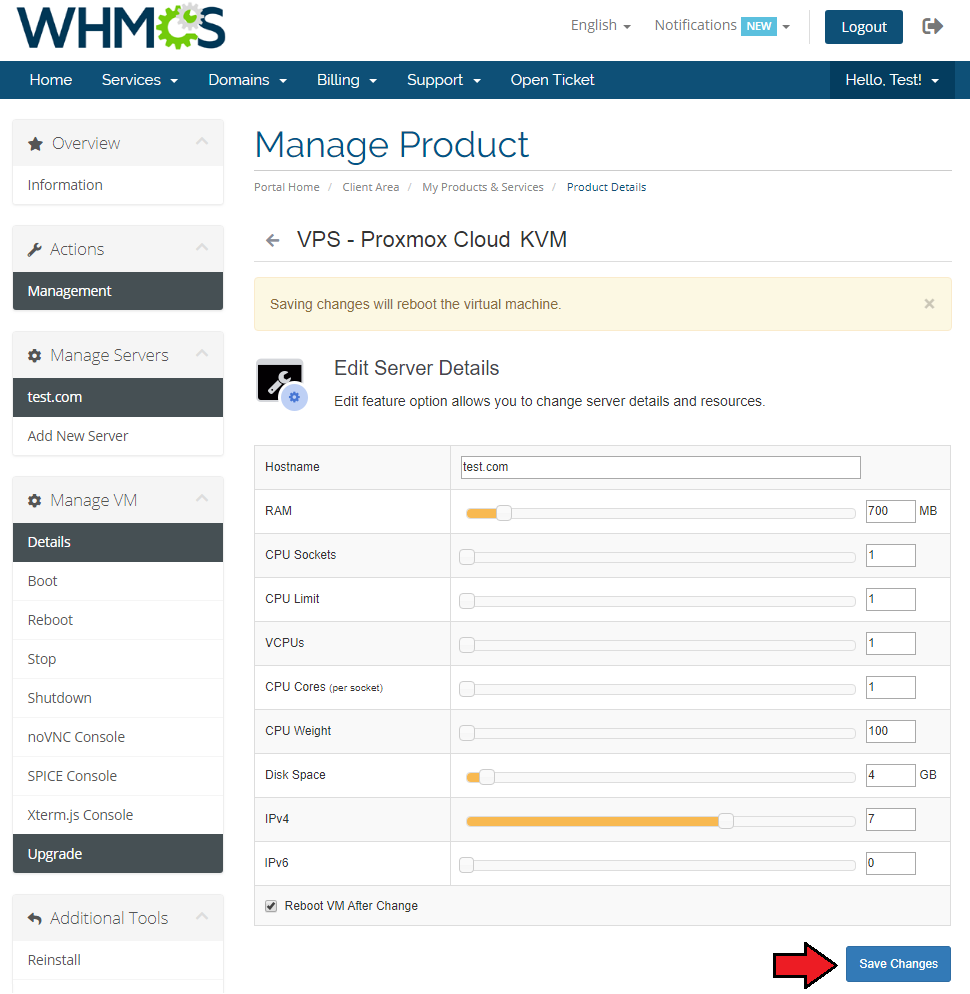Collapse the Overview panel chevron
The width and height of the screenshot is (970, 994).
(x=202, y=141)
